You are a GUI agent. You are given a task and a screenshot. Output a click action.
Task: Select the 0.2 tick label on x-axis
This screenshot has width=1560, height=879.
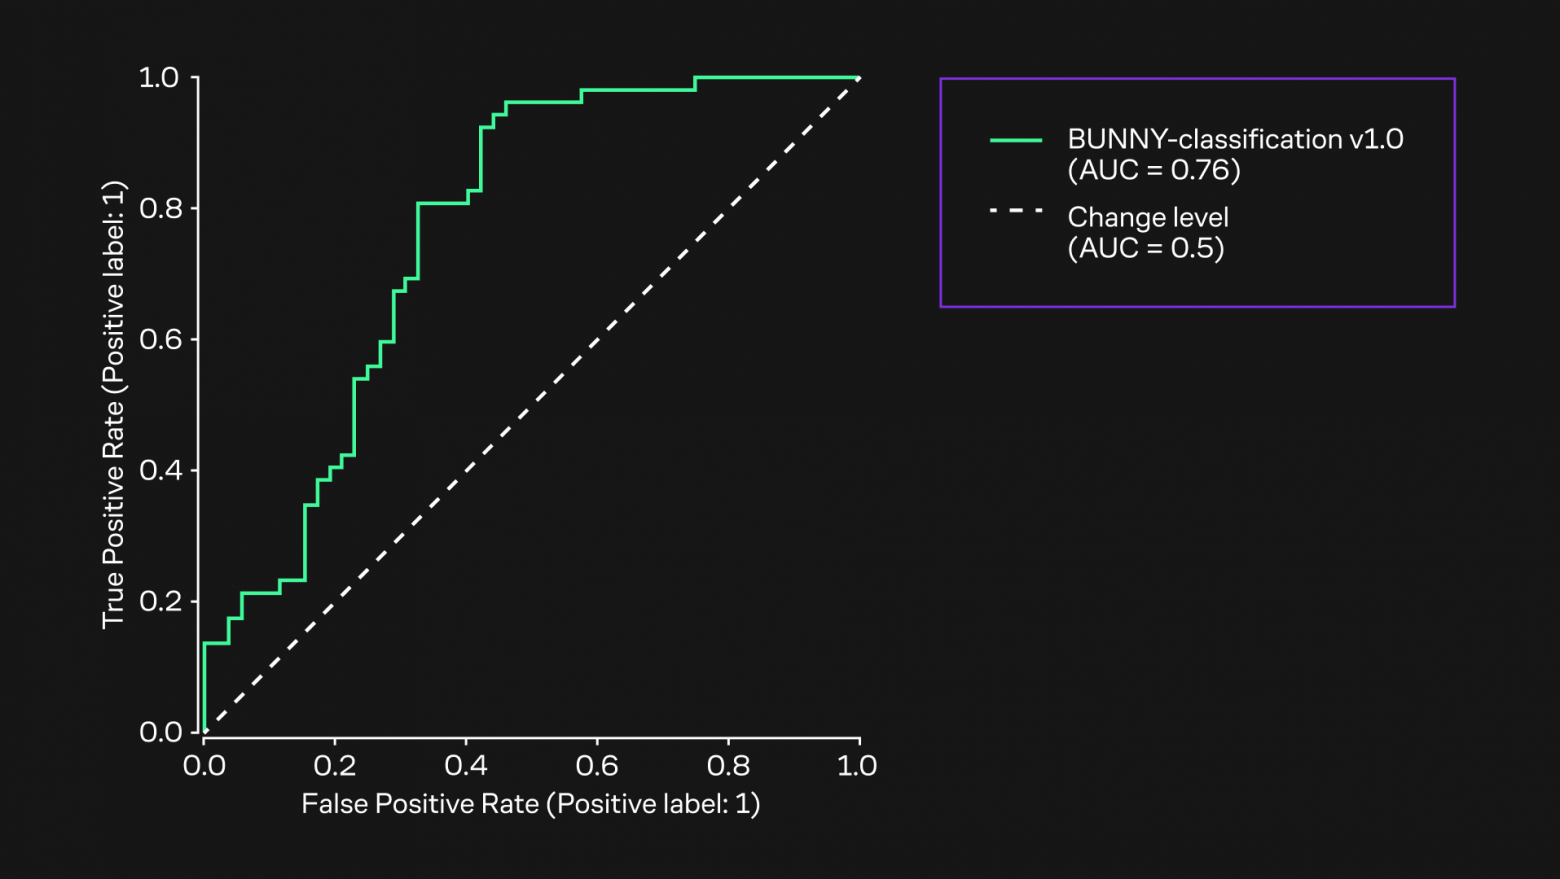click(x=335, y=766)
